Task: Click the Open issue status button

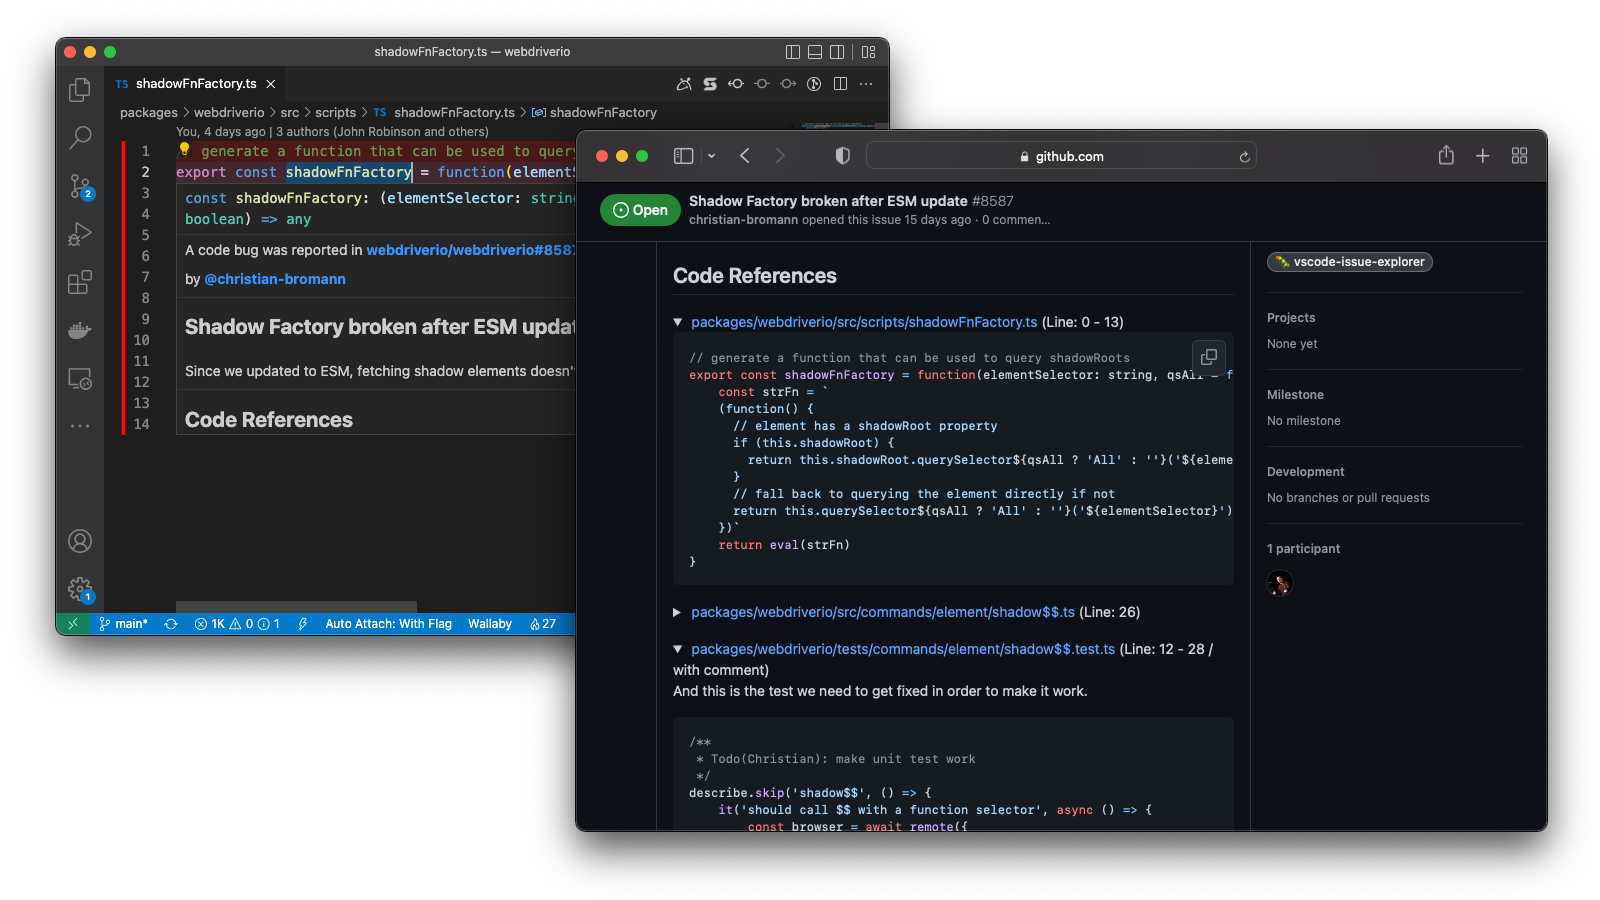Action: click(x=640, y=210)
